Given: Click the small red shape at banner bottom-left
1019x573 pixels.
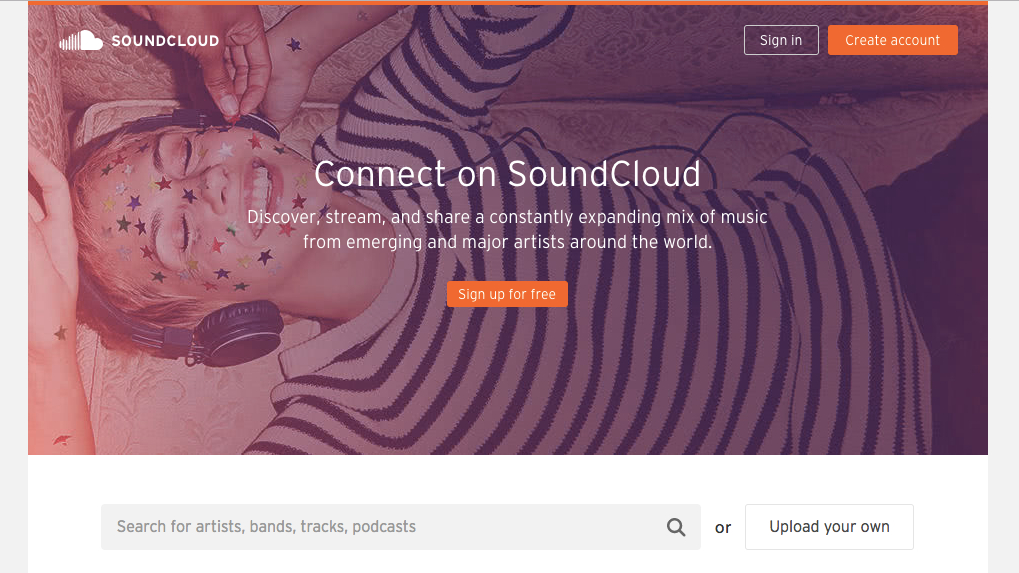Looking at the screenshot, I should point(62,440).
